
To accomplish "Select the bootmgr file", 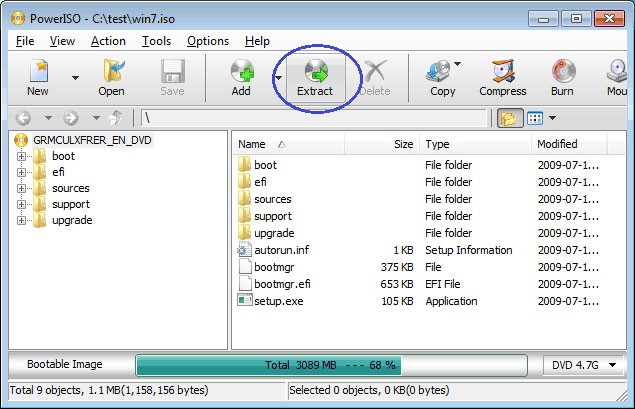I will (274, 267).
